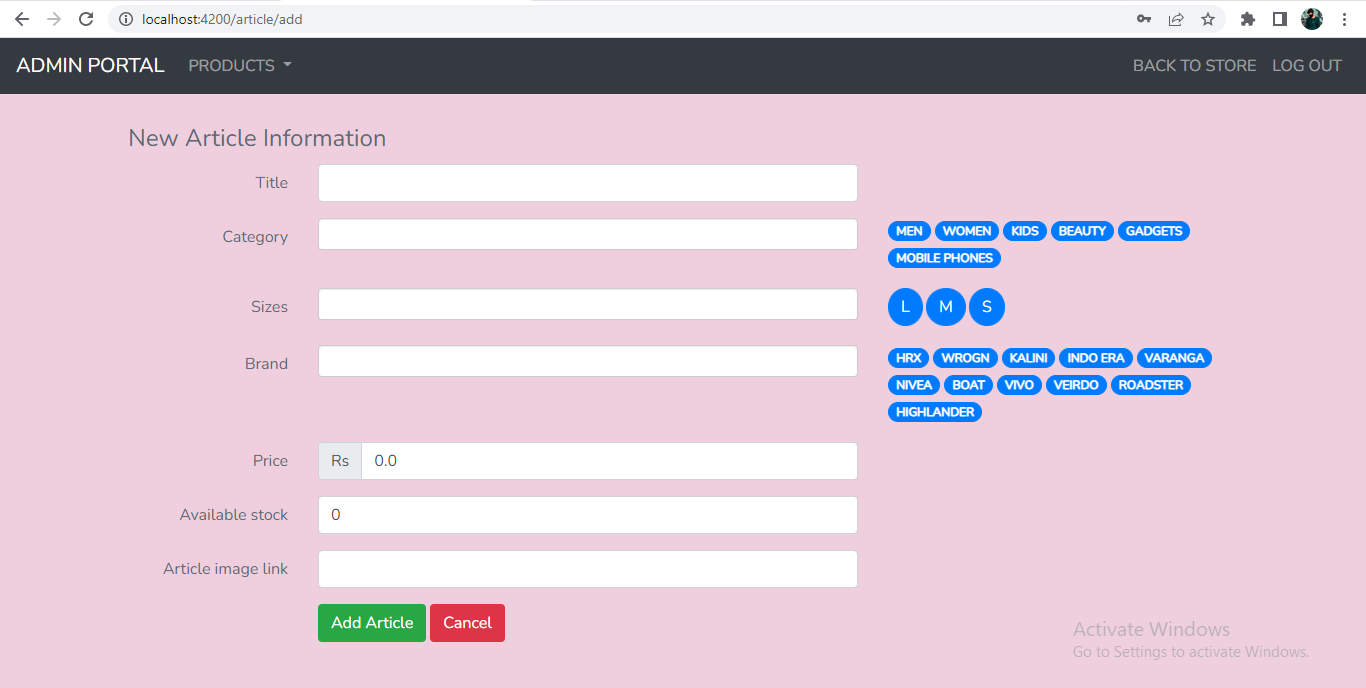Pick the GADGETS category badge
Viewport: 1366px width, 688px height.
(x=1153, y=231)
